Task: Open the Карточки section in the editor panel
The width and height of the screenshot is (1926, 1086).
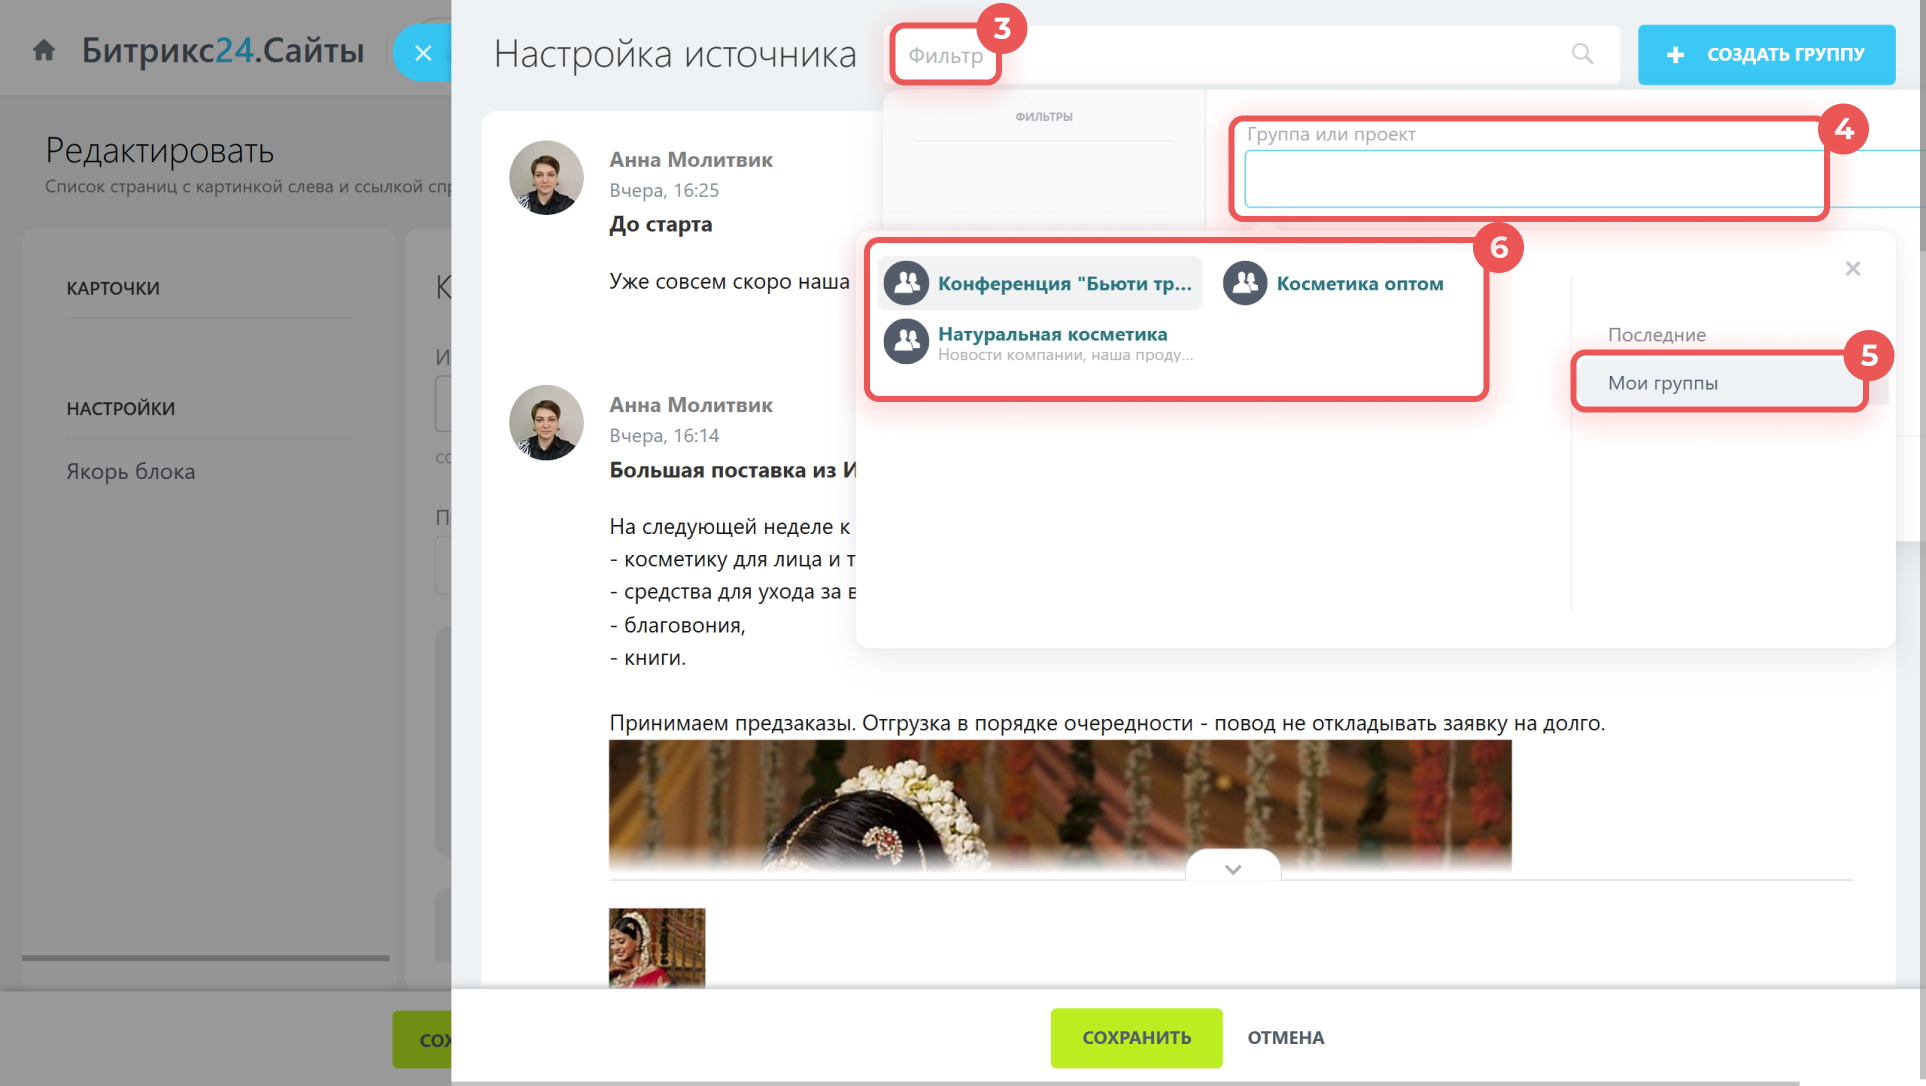Action: 113,288
